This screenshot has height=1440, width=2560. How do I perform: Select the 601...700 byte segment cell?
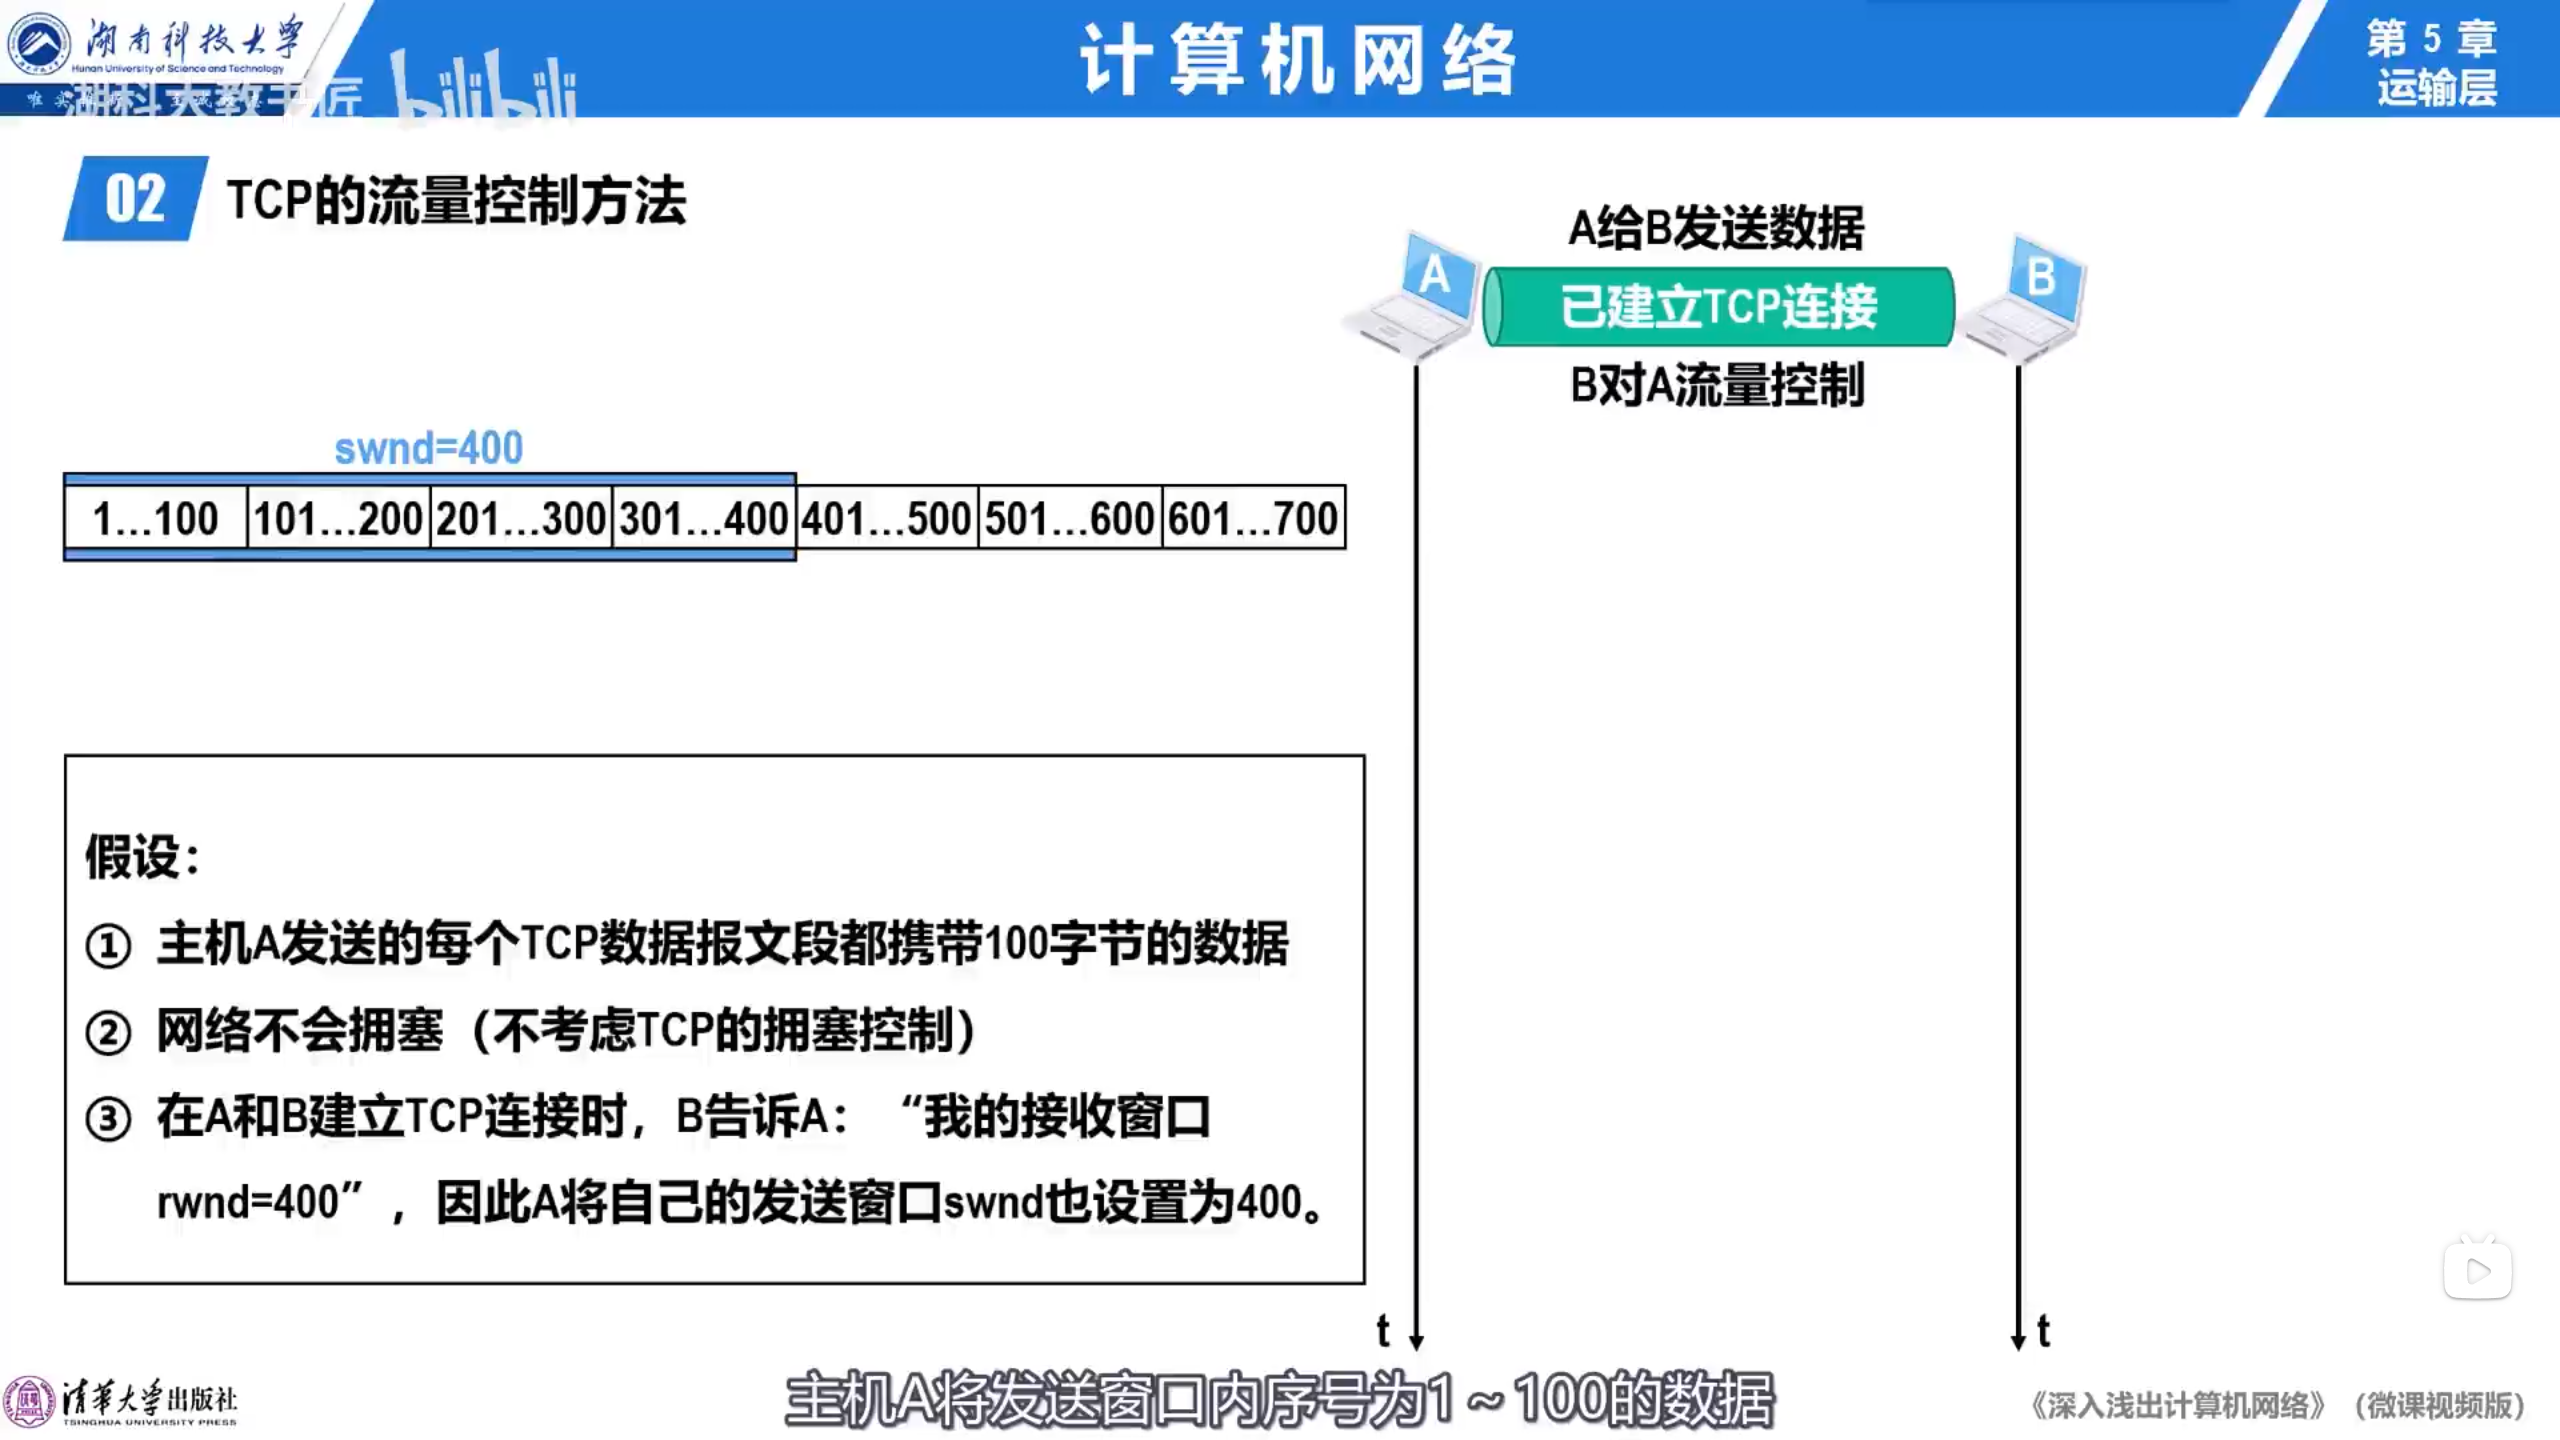click(1252, 519)
